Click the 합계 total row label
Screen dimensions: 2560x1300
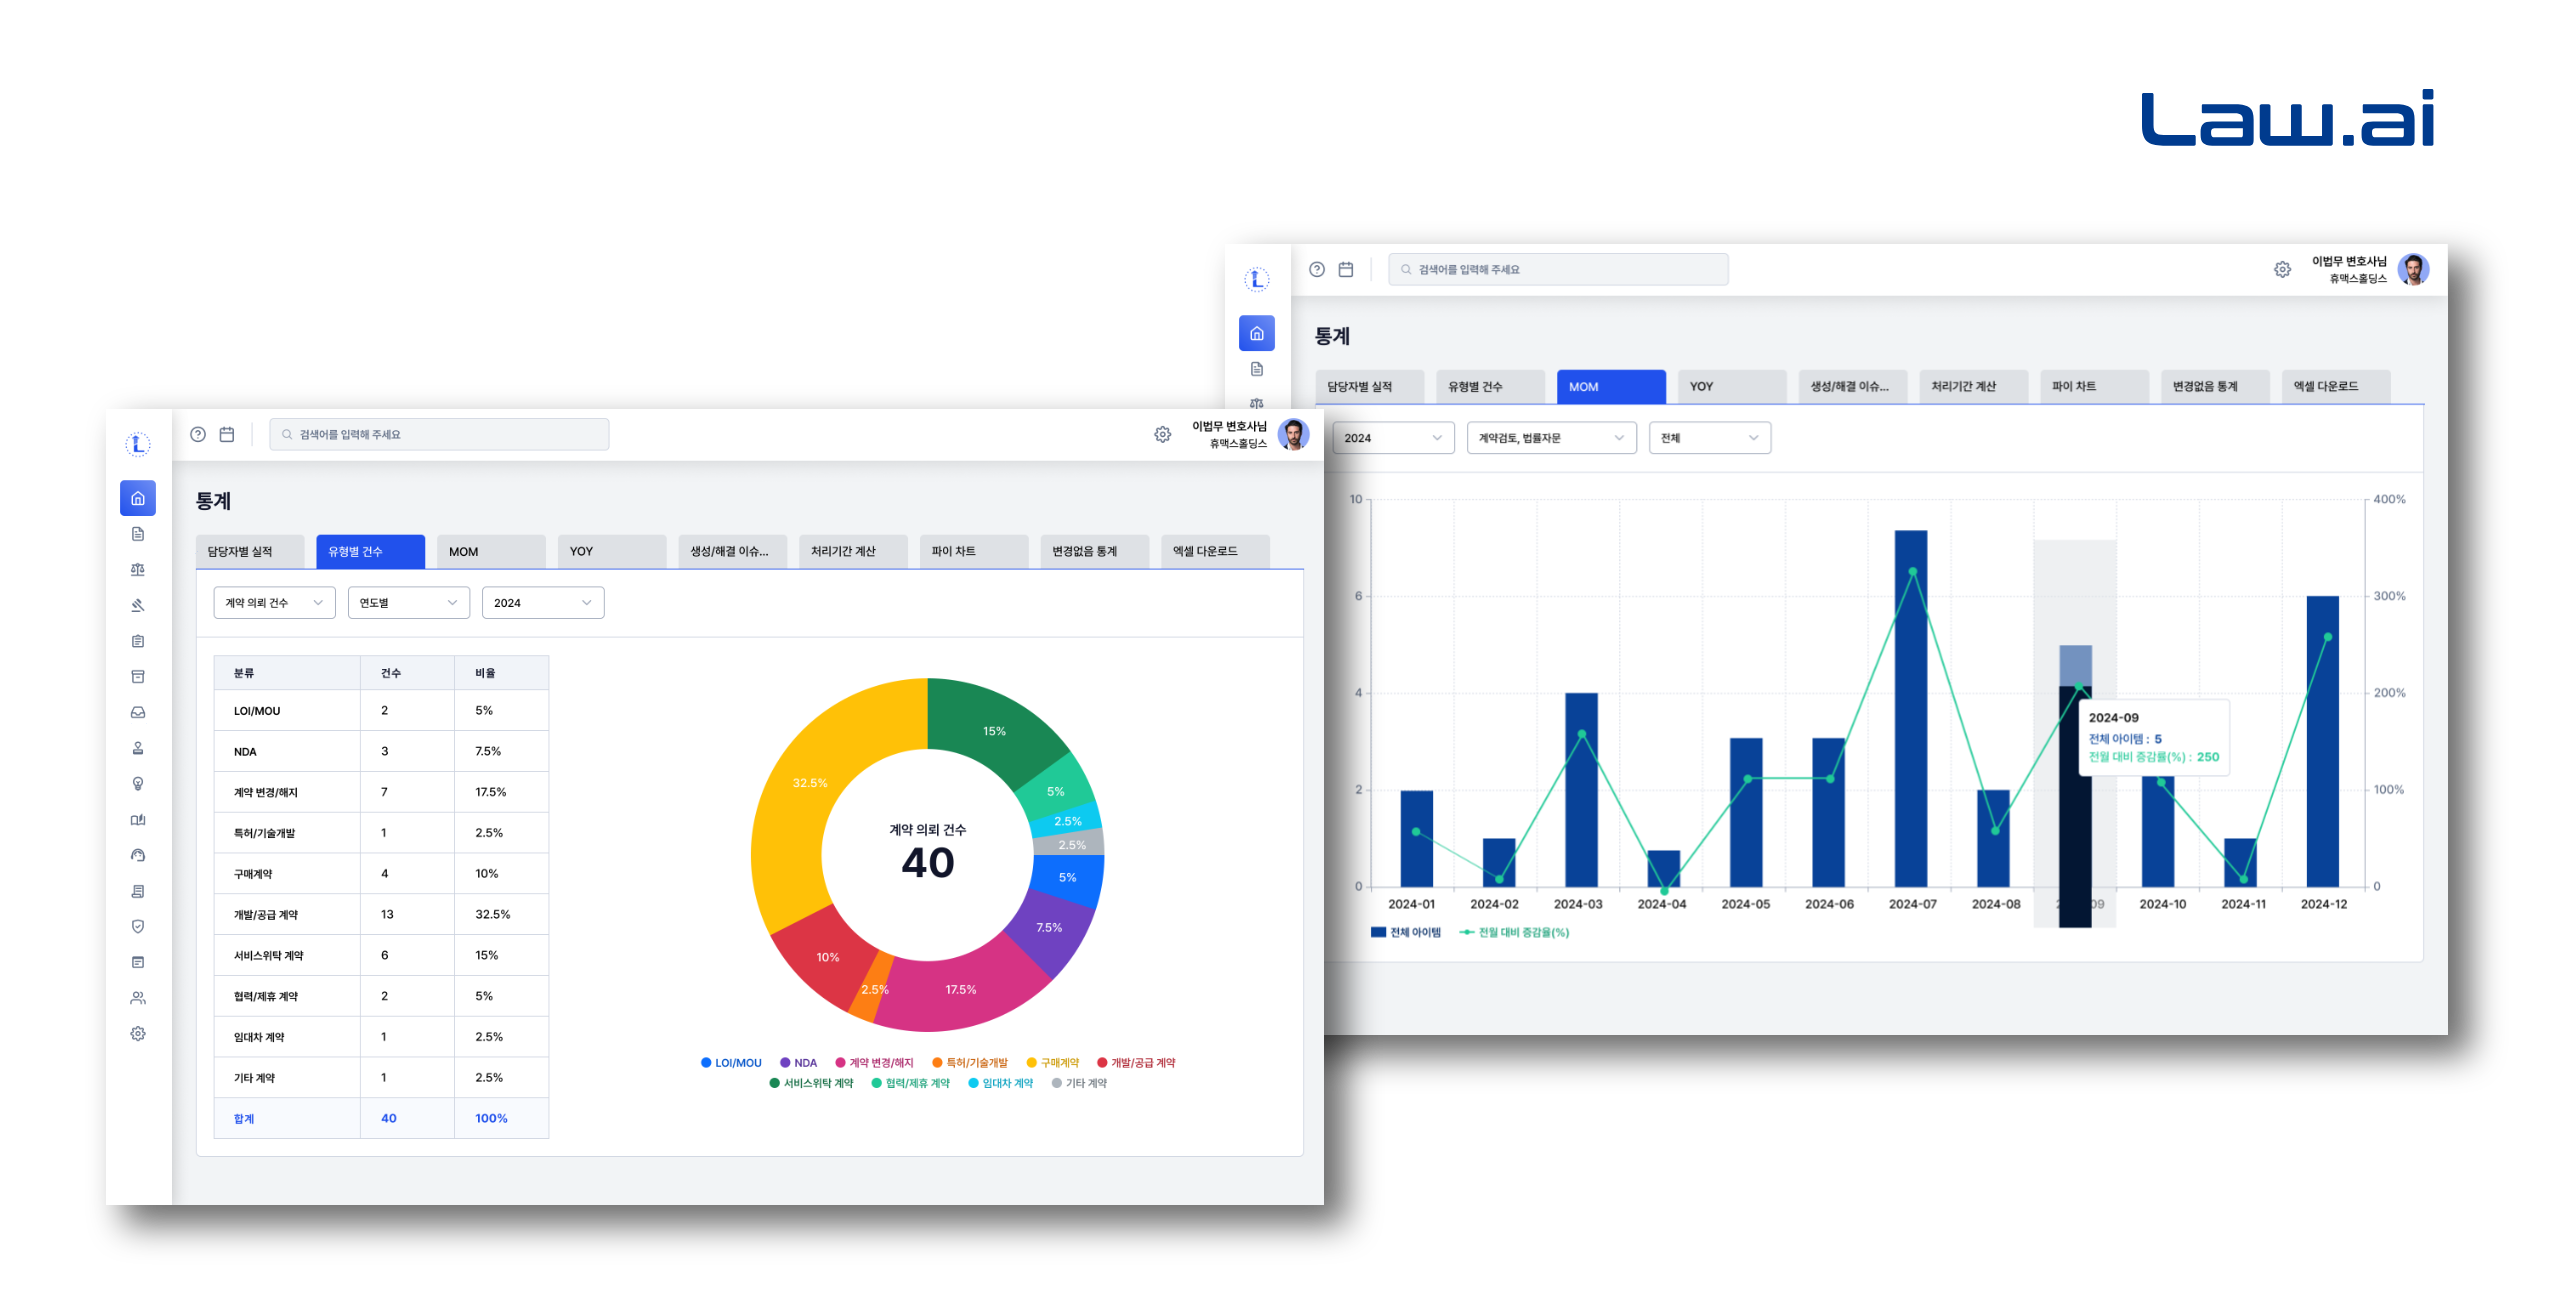coord(244,1119)
